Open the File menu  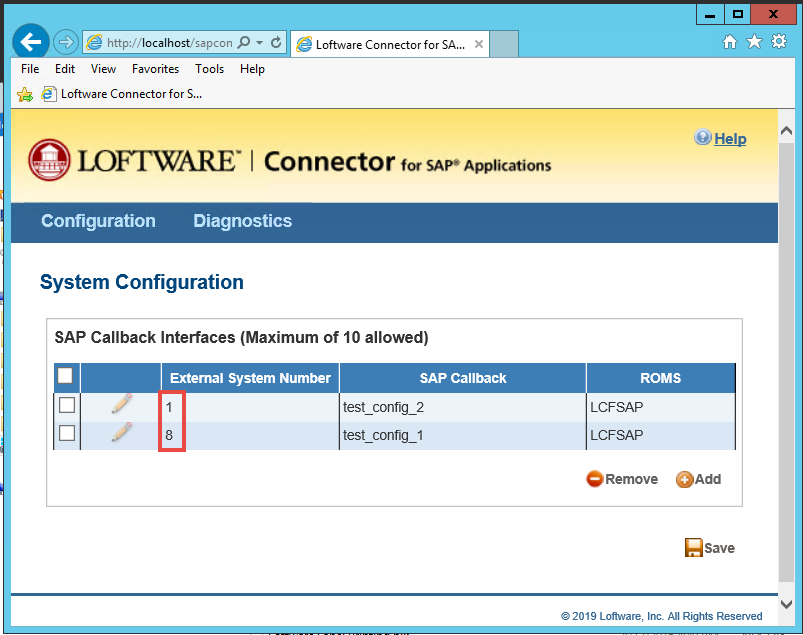pyautogui.click(x=30, y=69)
